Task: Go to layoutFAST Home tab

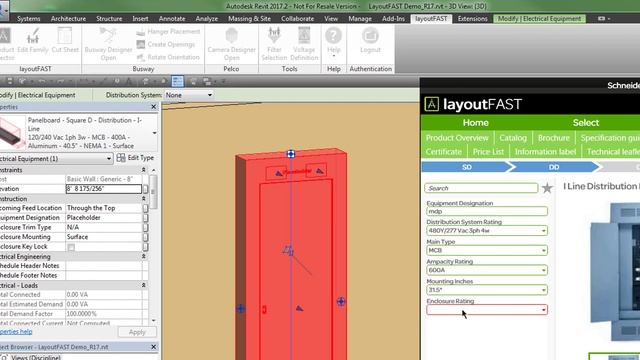Action: 476,122
